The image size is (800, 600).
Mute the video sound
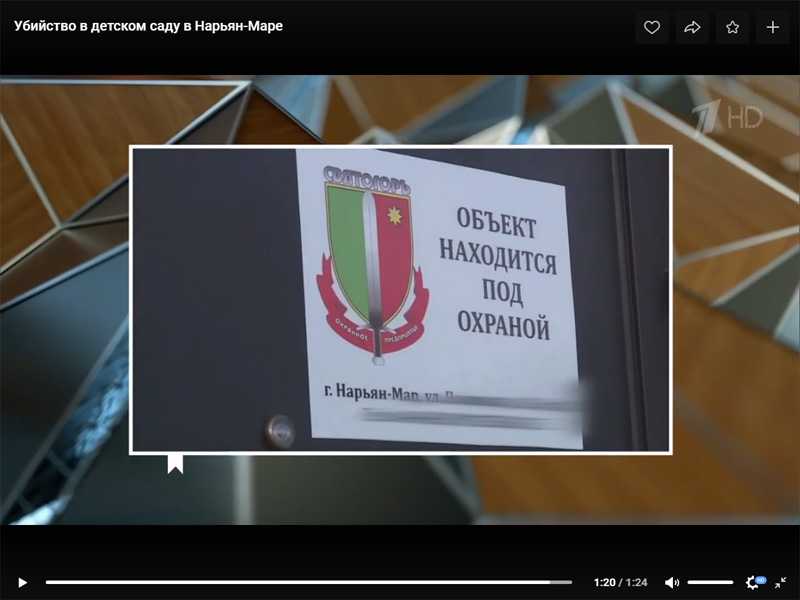[671, 582]
